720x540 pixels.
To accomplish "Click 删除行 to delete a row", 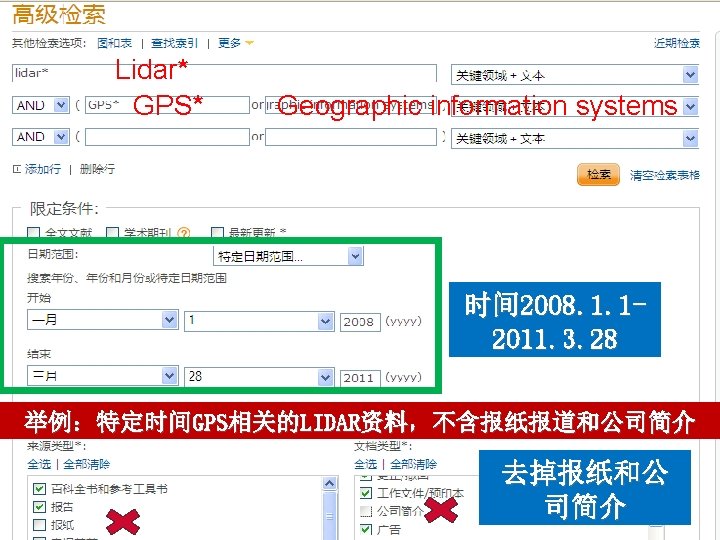I will pyautogui.click(x=97, y=169).
